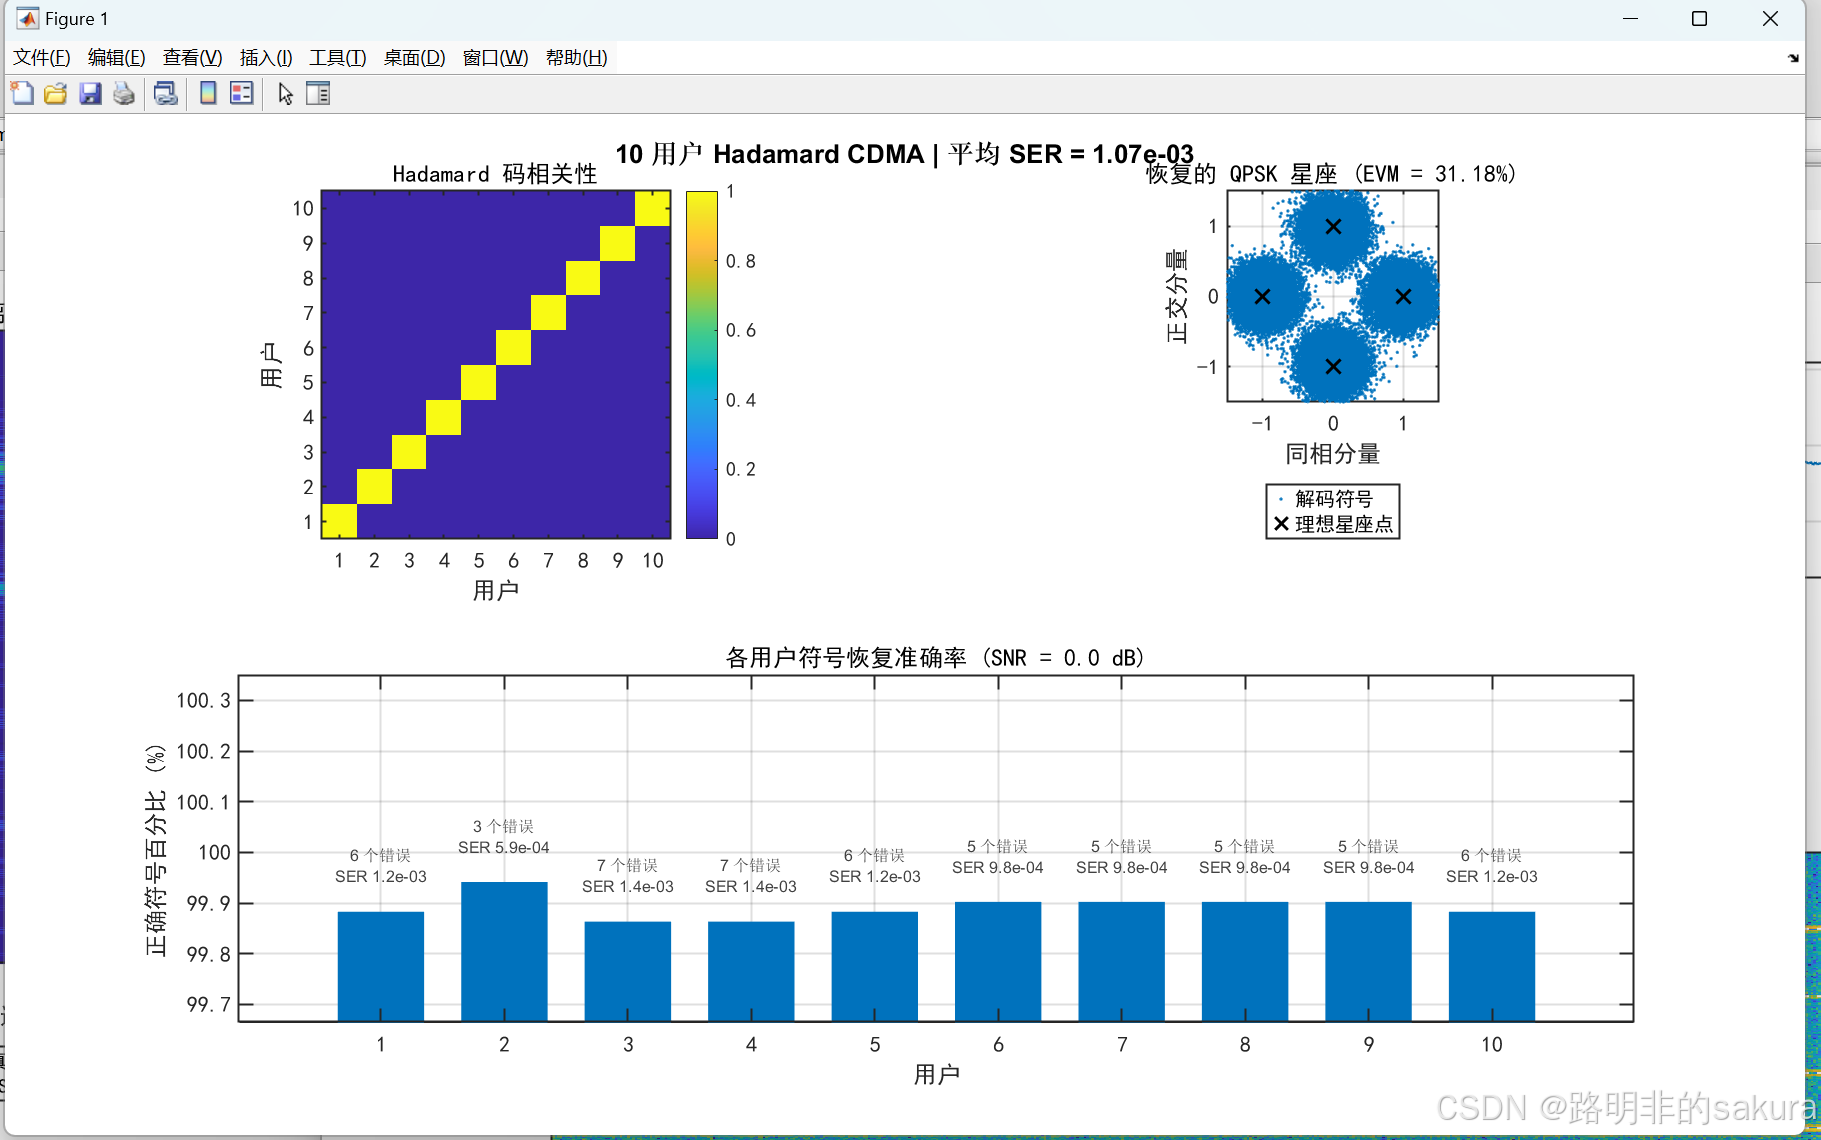The height and width of the screenshot is (1140, 1821).
Task: Click the dock figure arrow at the menu bar's end
Action: [x=1793, y=58]
